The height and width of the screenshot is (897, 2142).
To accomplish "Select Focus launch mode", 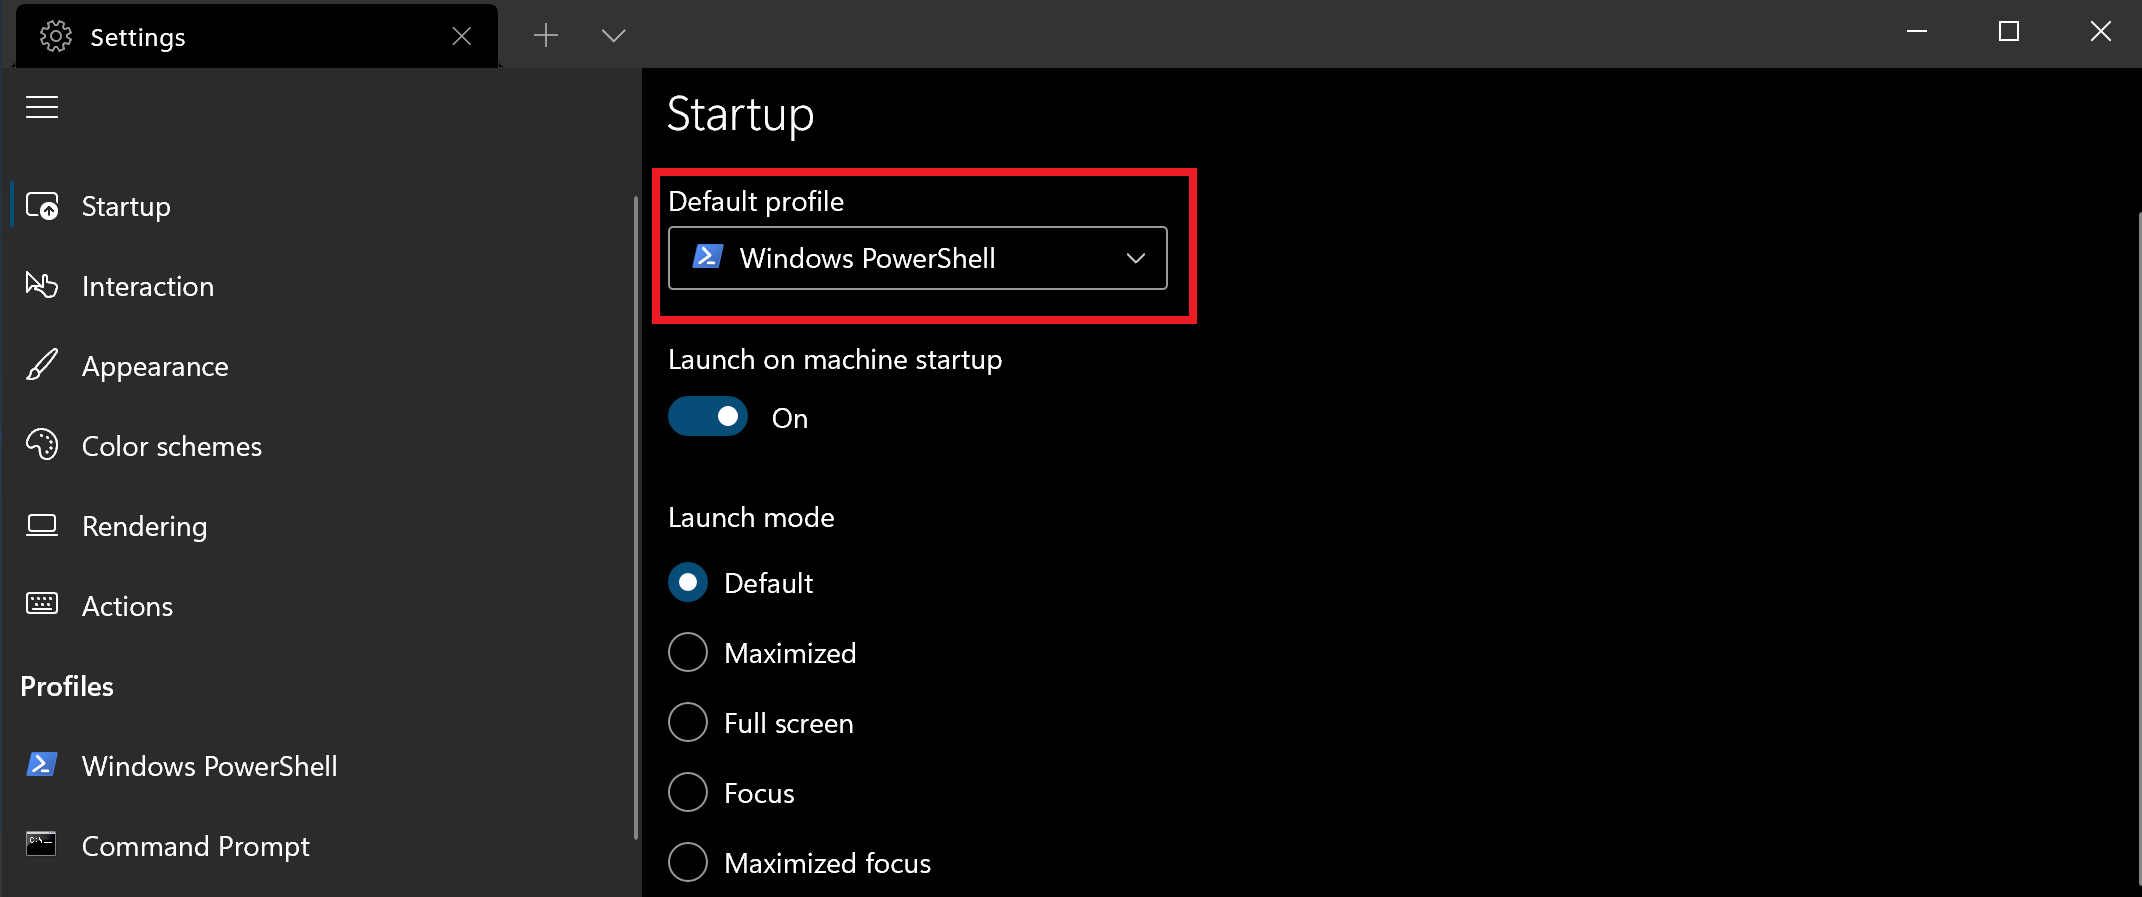I will [x=688, y=793].
